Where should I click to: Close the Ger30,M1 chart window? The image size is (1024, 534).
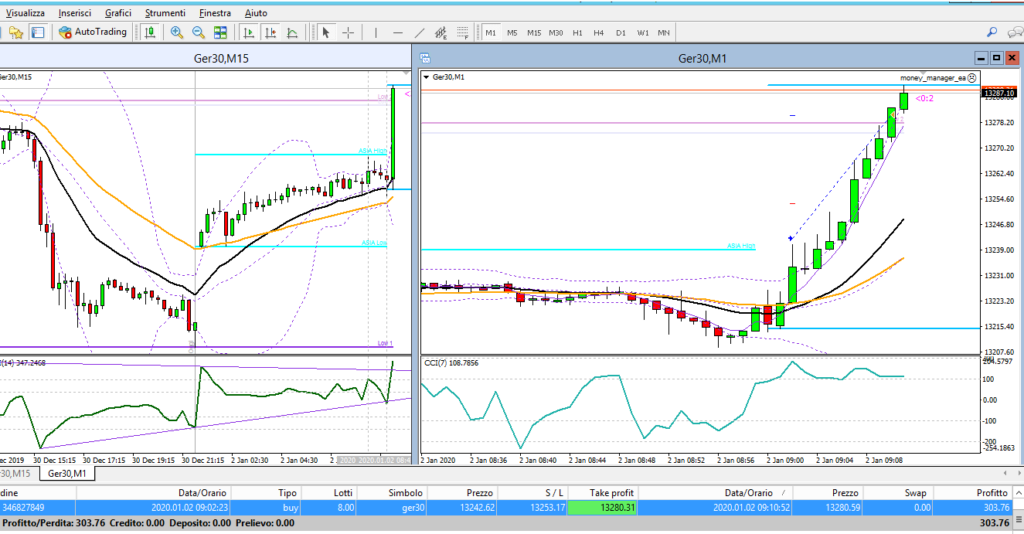point(1012,58)
